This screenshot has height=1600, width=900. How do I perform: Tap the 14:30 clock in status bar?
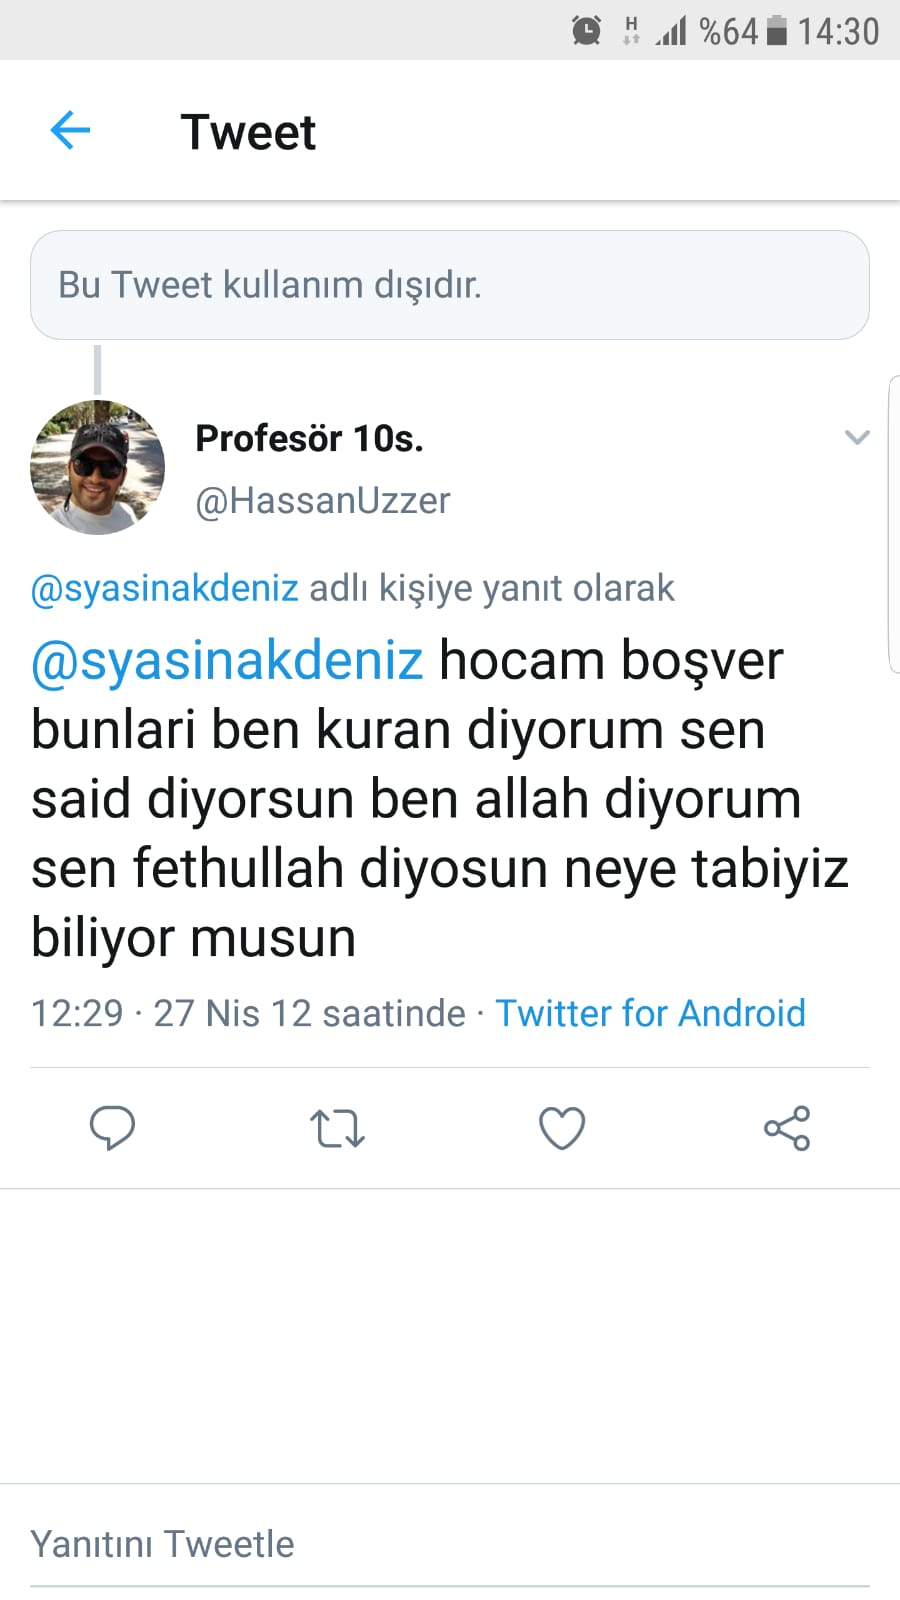point(838,31)
